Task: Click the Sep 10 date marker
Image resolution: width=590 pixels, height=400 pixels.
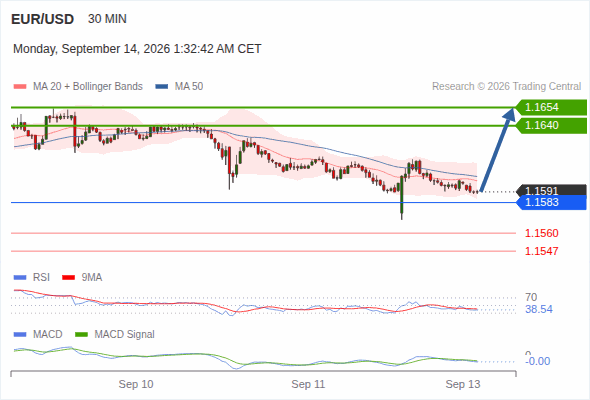Action: pos(136,384)
